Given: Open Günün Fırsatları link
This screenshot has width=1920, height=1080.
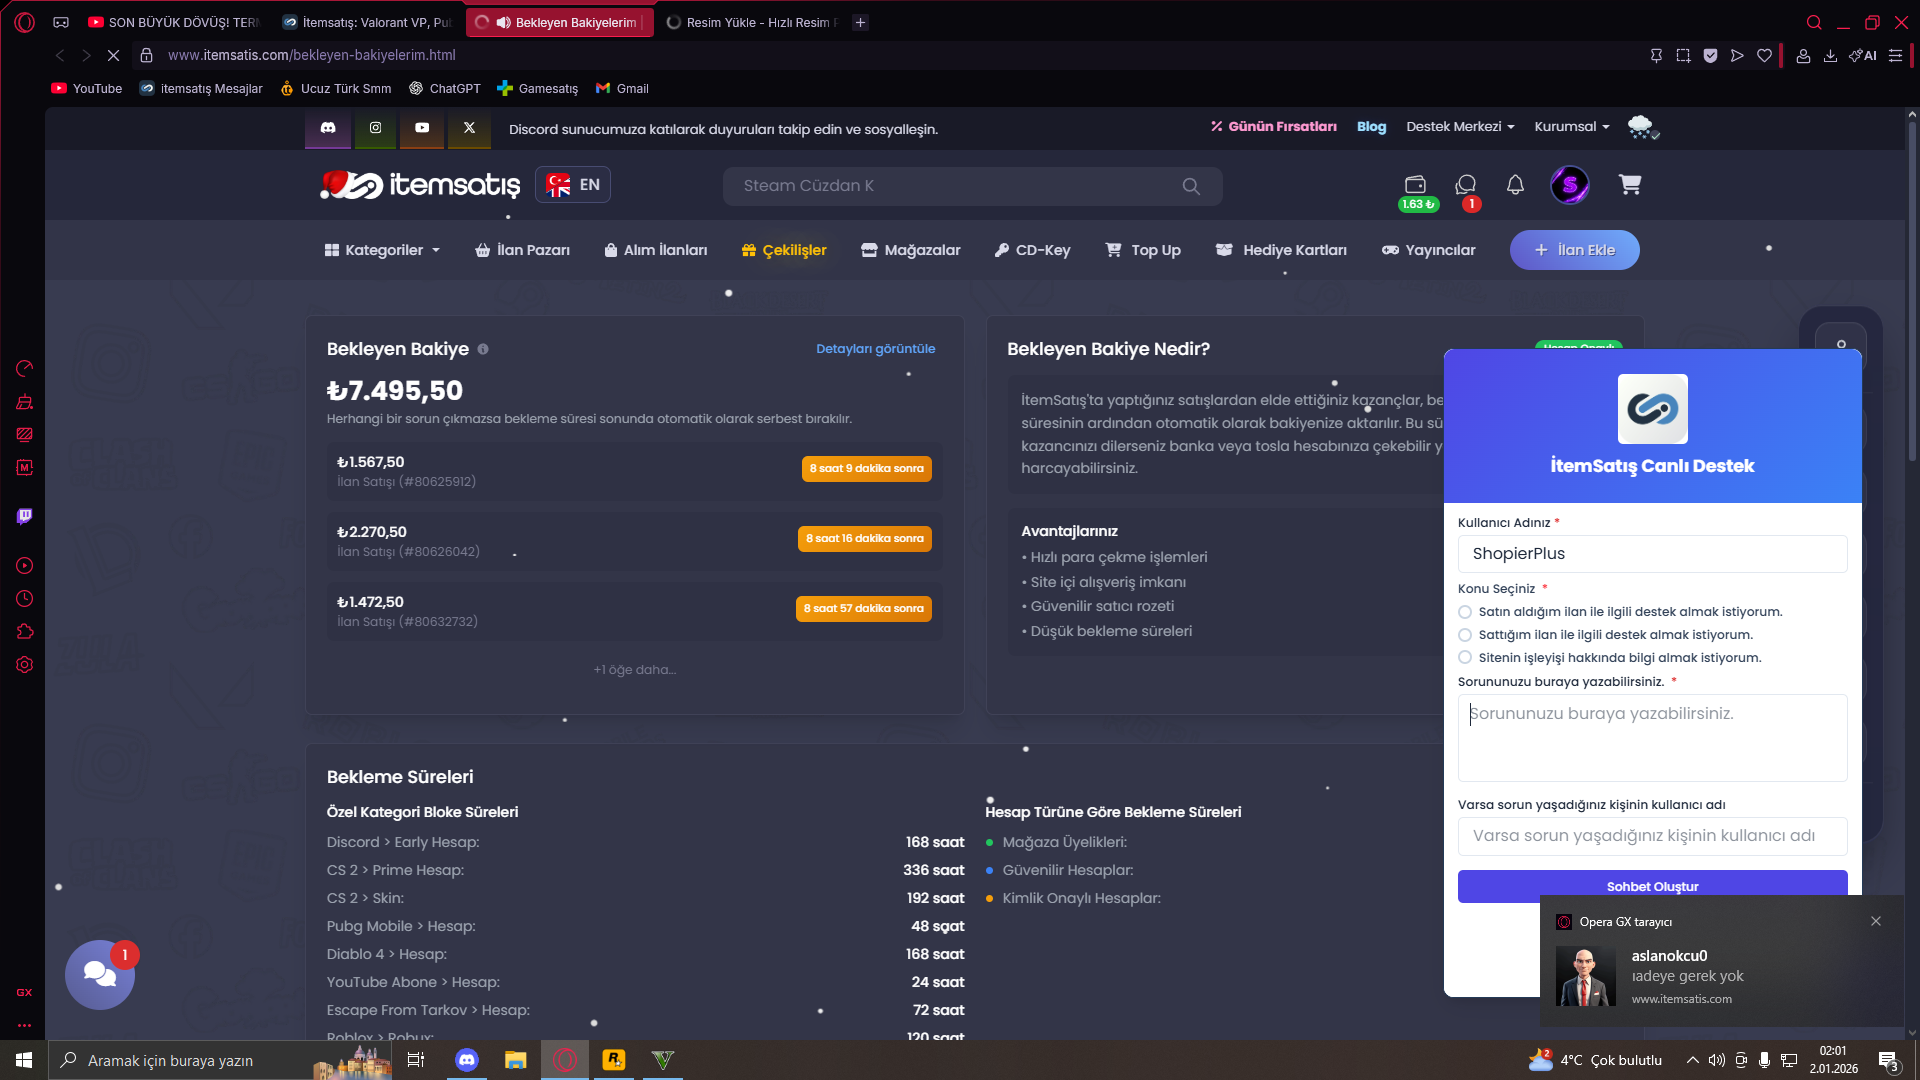Looking at the screenshot, I should click(x=1274, y=127).
